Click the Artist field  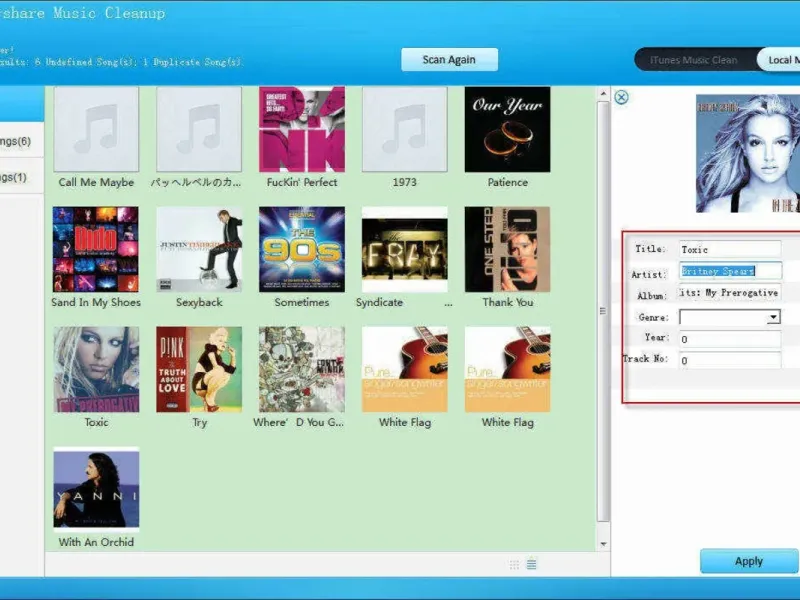coord(730,271)
